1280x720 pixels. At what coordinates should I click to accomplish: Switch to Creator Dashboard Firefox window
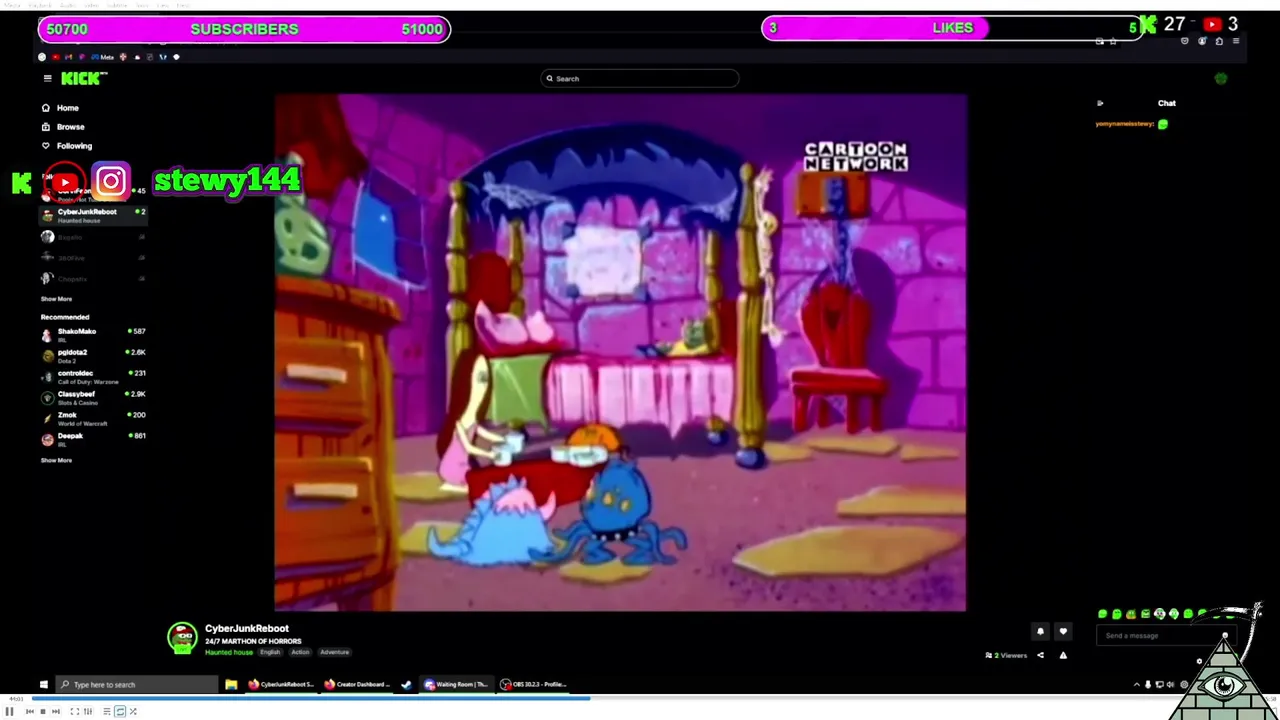(x=357, y=685)
